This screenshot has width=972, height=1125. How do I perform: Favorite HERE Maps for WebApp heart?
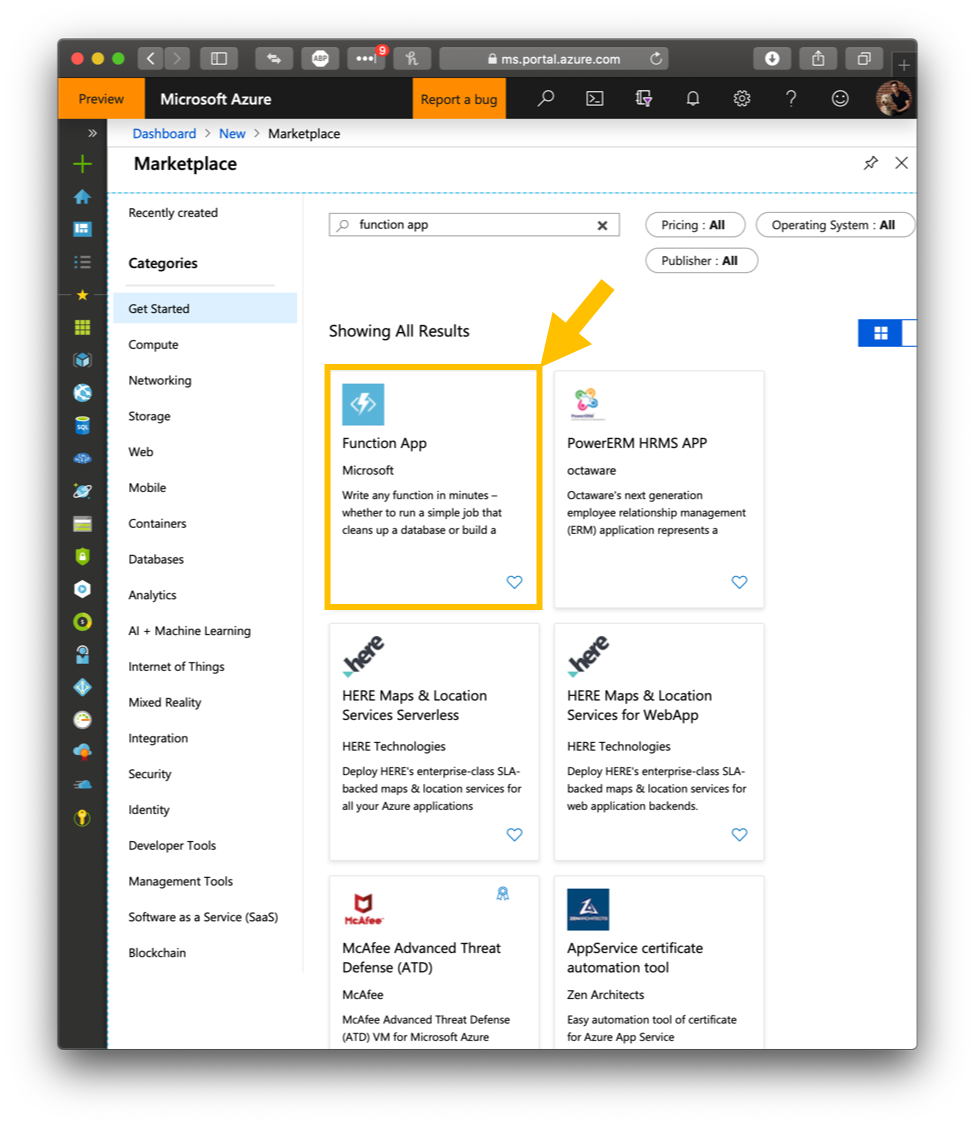pos(740,834)
